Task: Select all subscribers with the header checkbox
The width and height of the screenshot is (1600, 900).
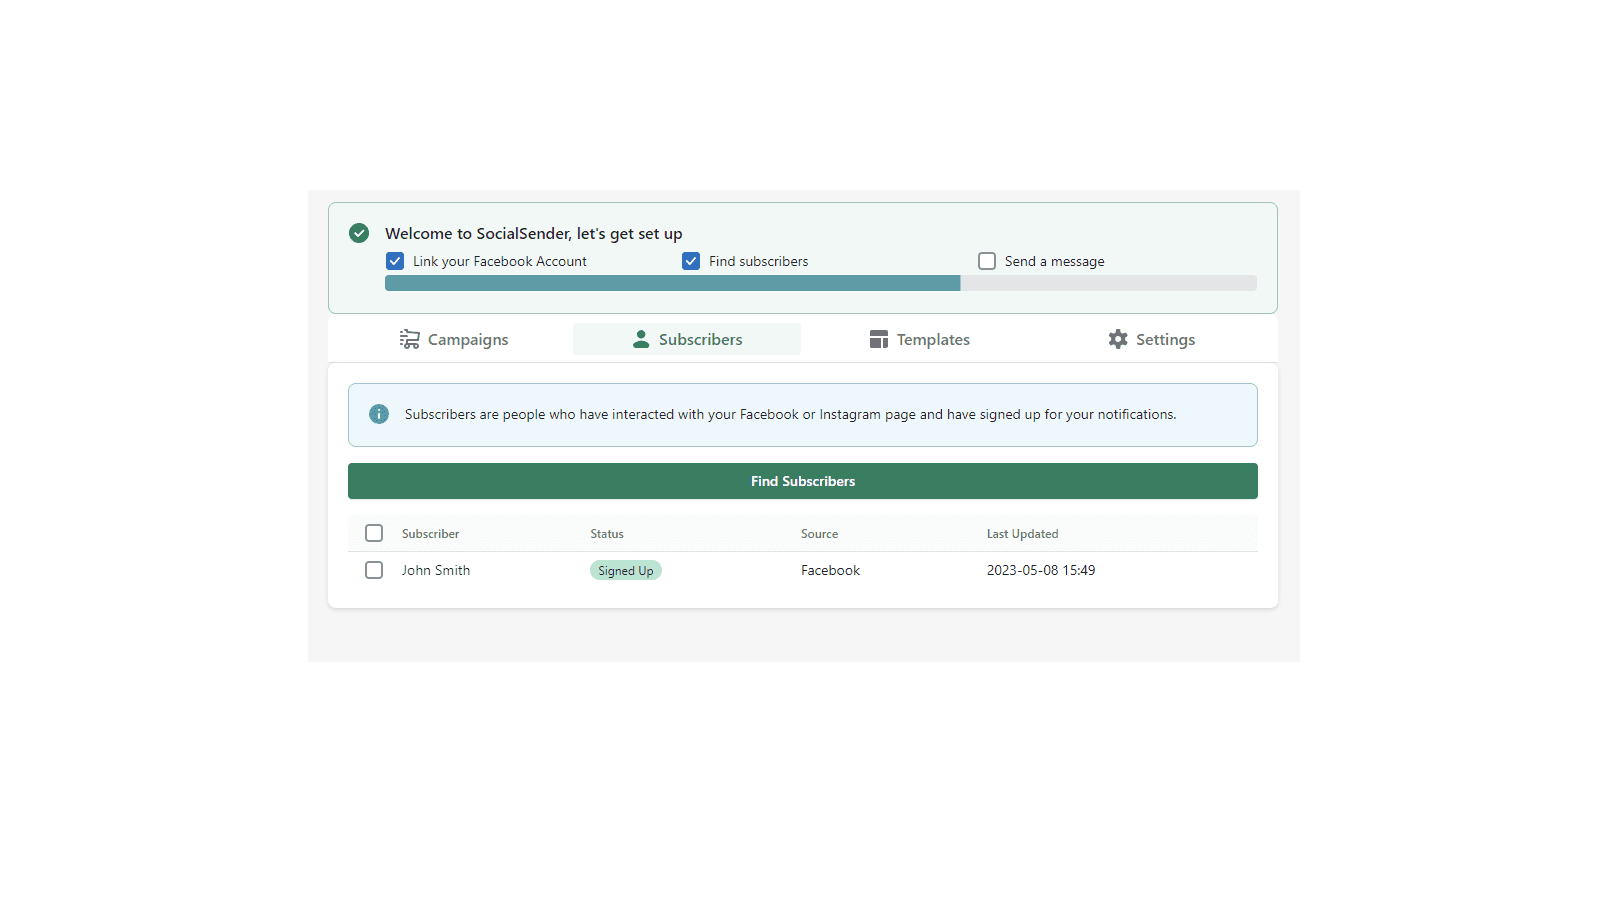Action: (374, 533)
